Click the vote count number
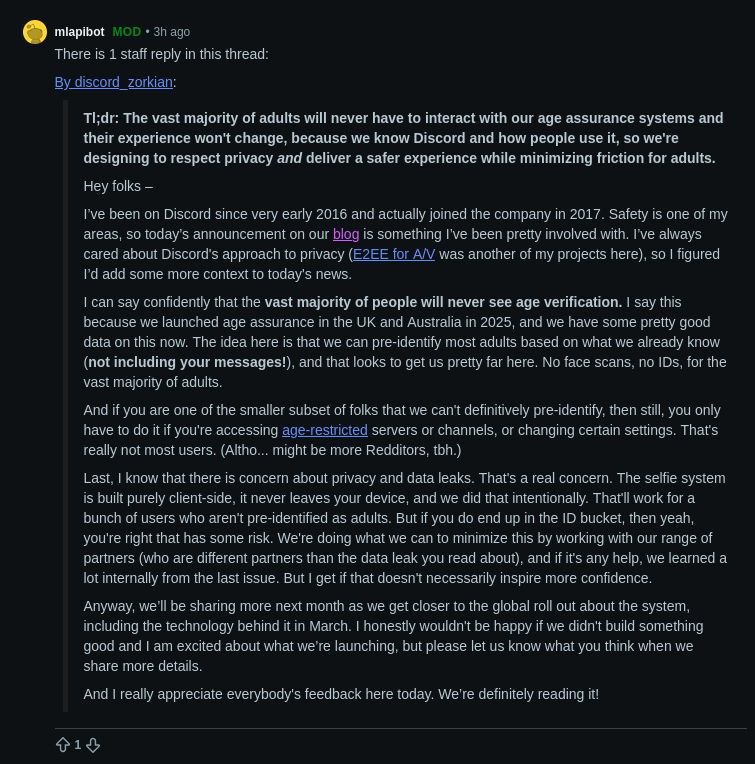The height and width of the screenshot is (764, 755). (78, 745)
